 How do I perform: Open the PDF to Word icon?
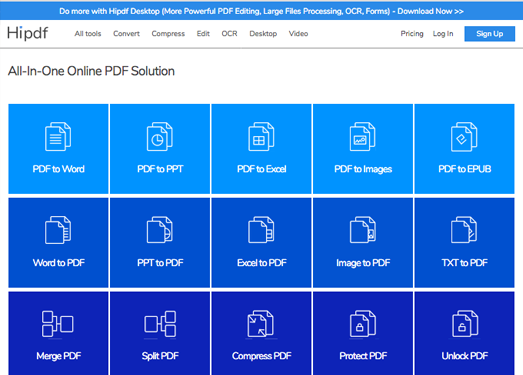click(x=58, y=136)
